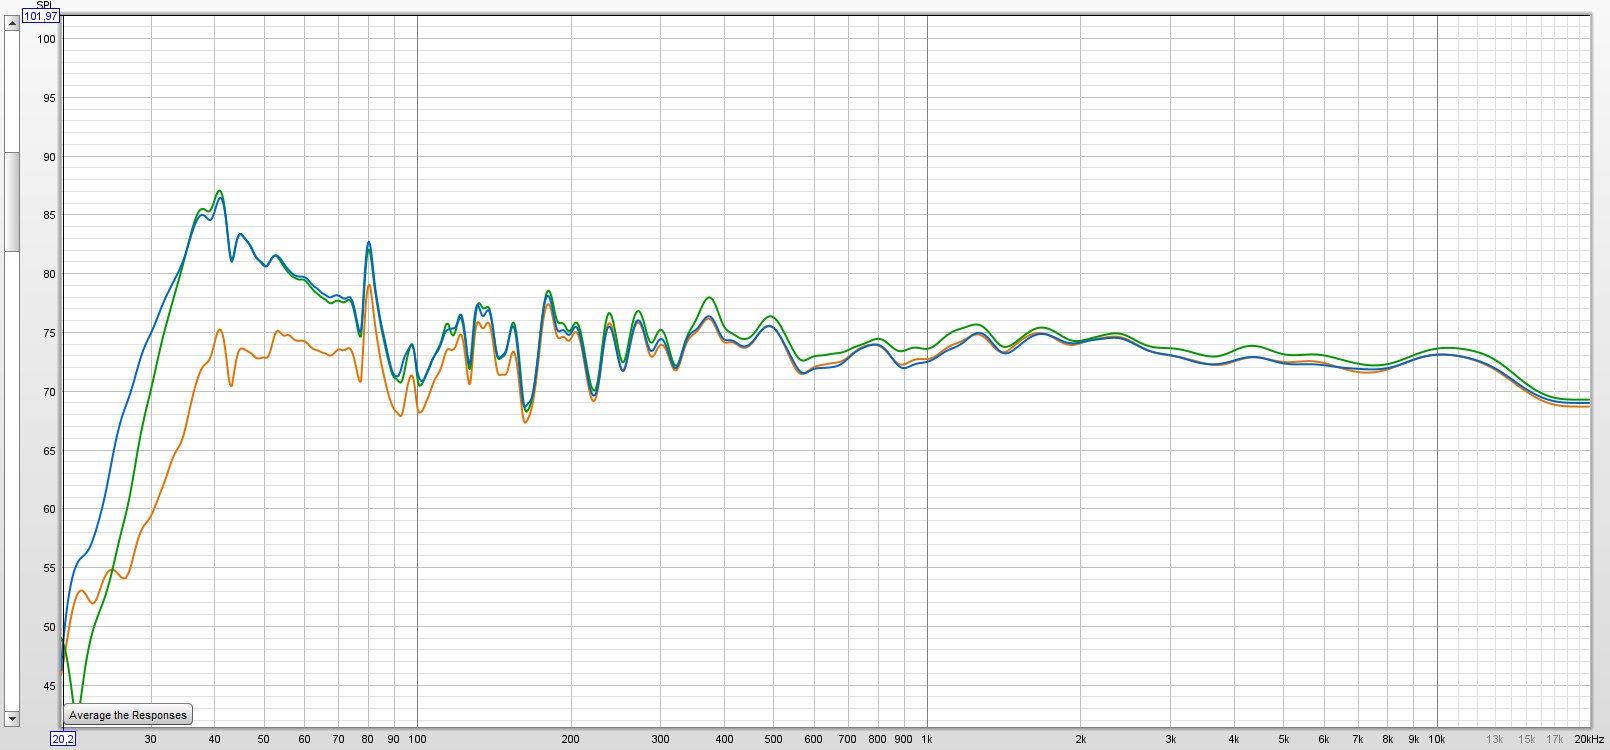This screenshot has height=750, width=1610.
Task: Click the 65 SPL axis label
Action: tap(47, 451)
